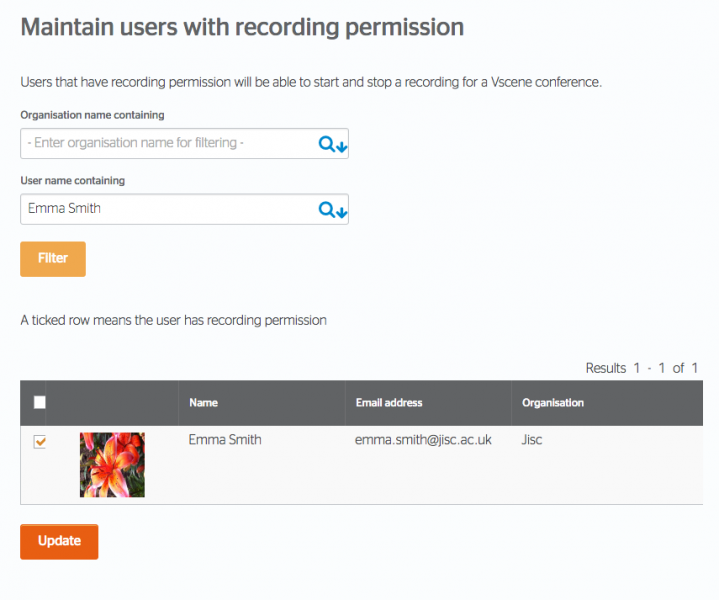Sort by the Organisation column header

pos(553,403)
